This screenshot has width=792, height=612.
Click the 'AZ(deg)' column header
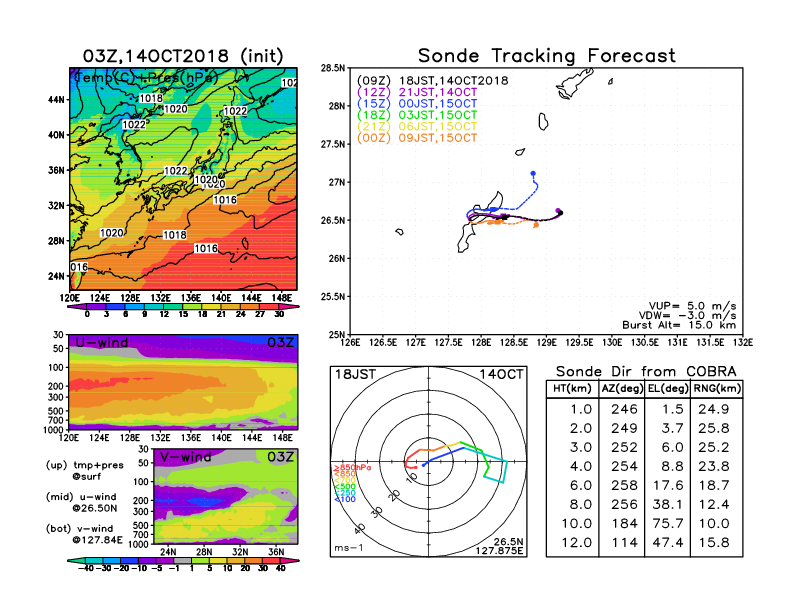point(622,388)
